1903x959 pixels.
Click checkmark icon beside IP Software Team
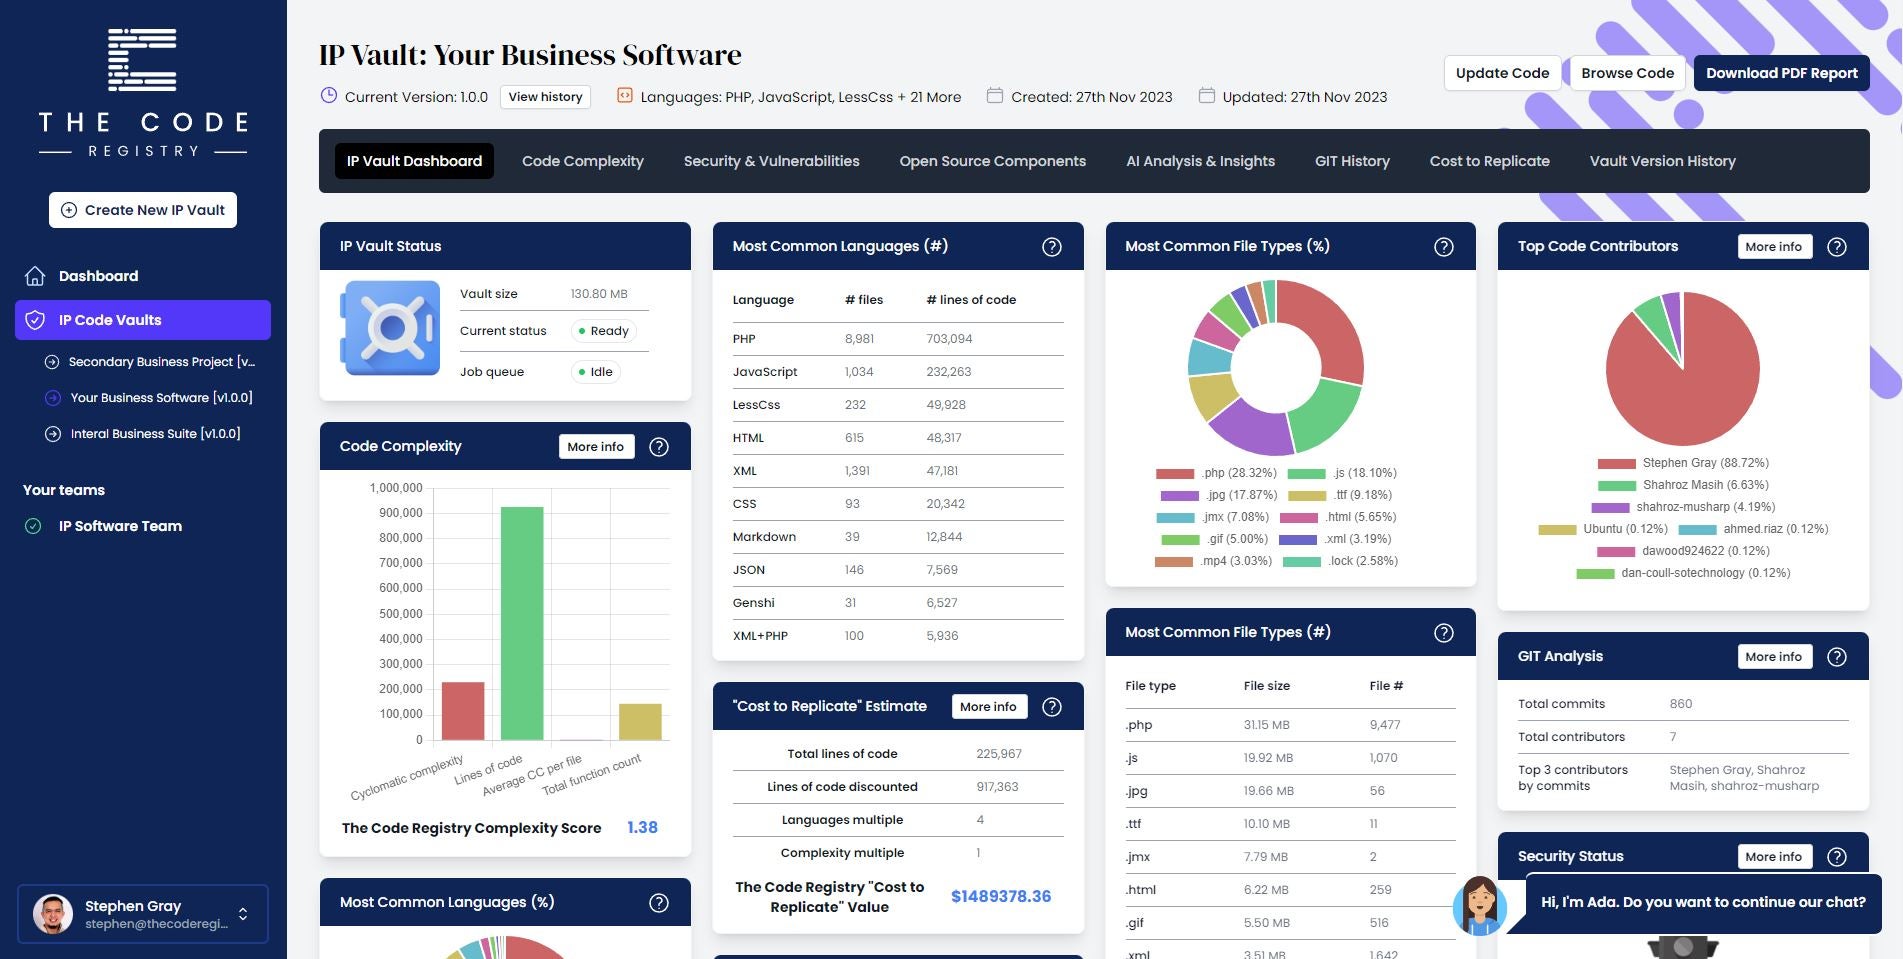coord(33,526)
